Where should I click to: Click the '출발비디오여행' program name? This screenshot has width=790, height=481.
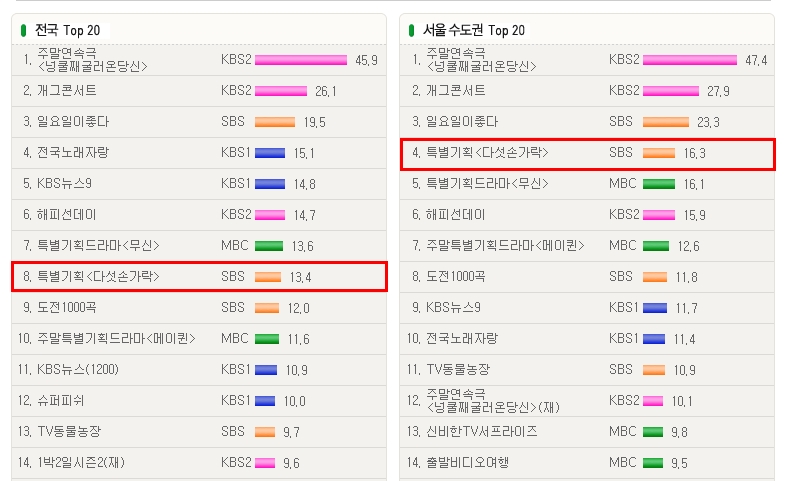pos(468,462)
